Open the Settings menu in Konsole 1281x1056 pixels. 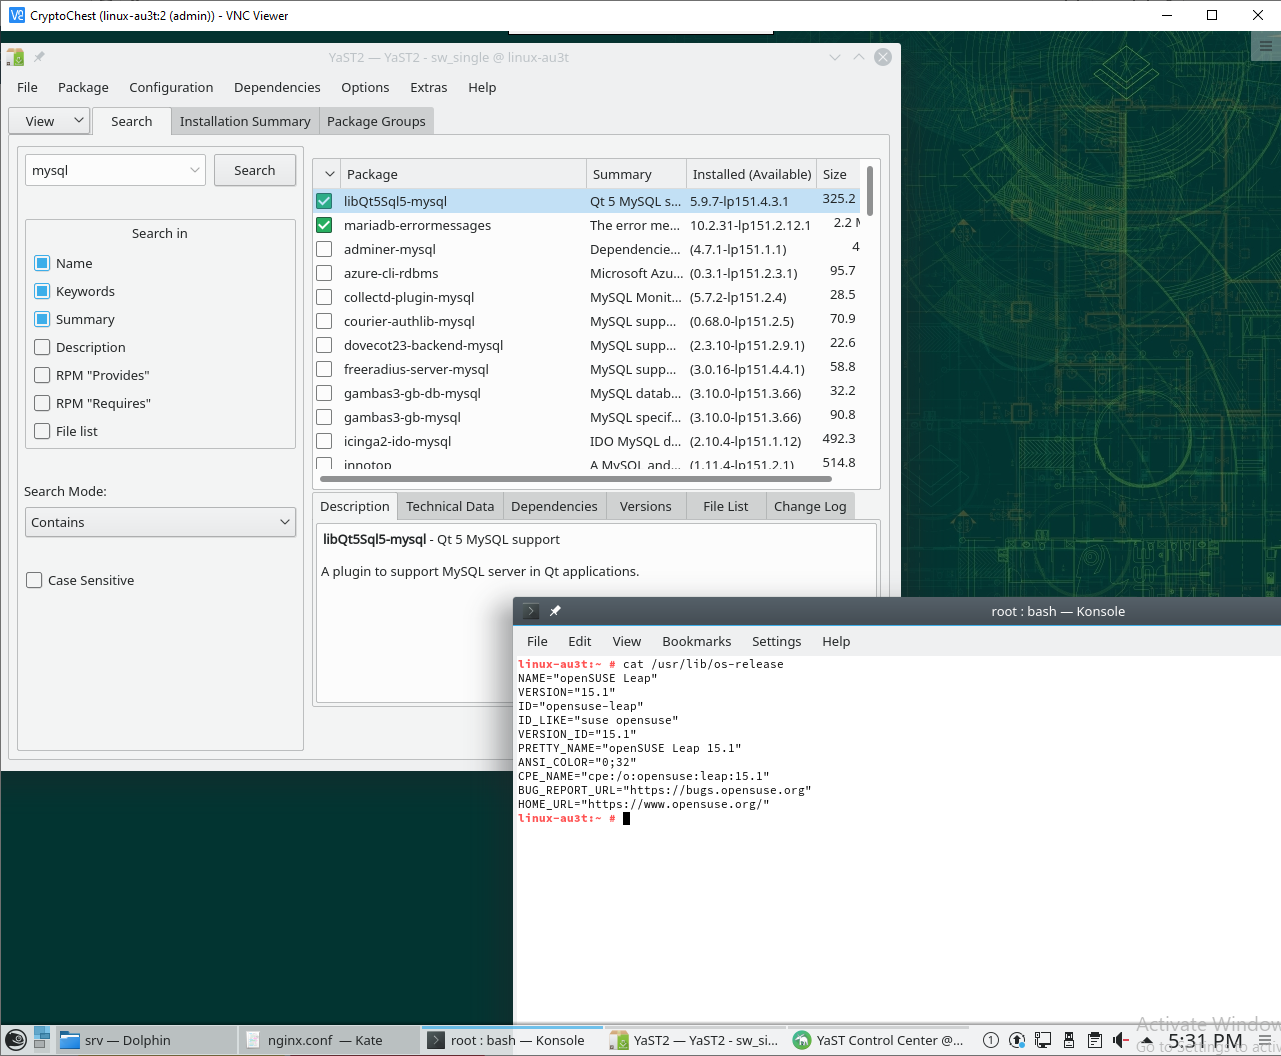[776, 641]
